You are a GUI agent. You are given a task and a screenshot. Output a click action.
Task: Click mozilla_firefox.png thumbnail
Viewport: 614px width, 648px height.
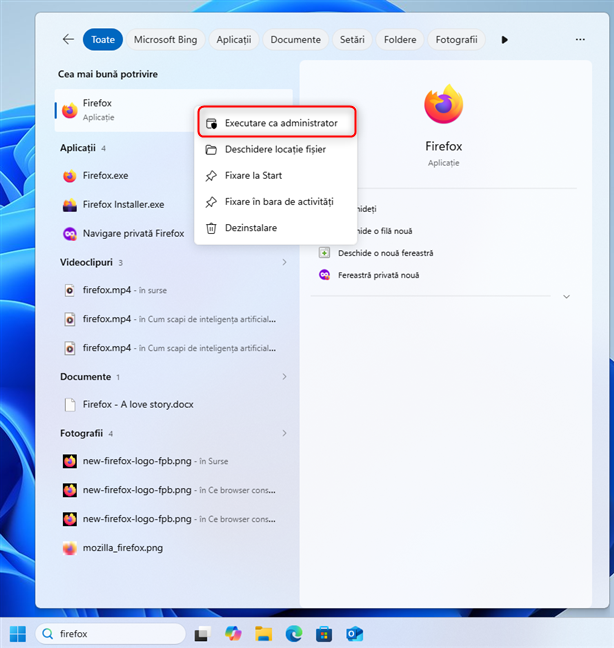[x=70, y=548]
